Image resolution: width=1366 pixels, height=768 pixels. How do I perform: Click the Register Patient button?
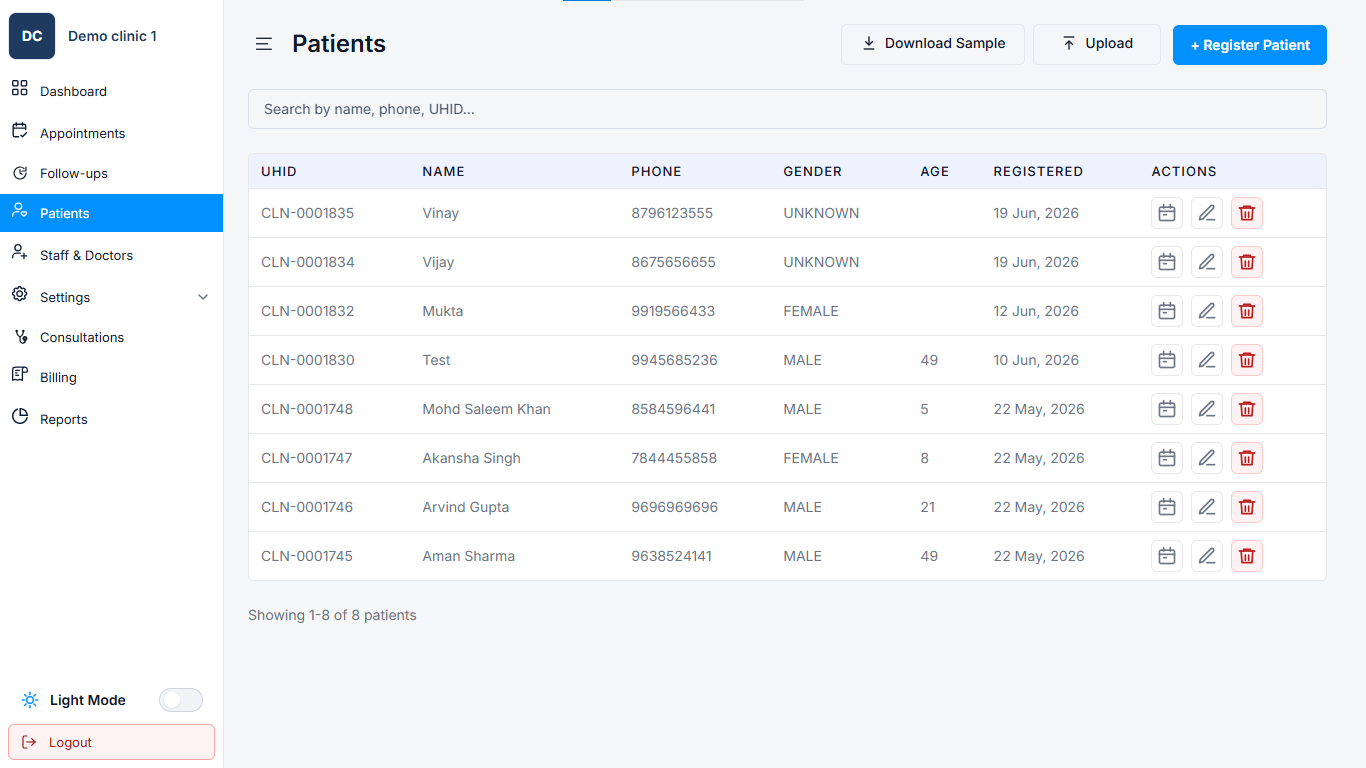pos(1250,45)
